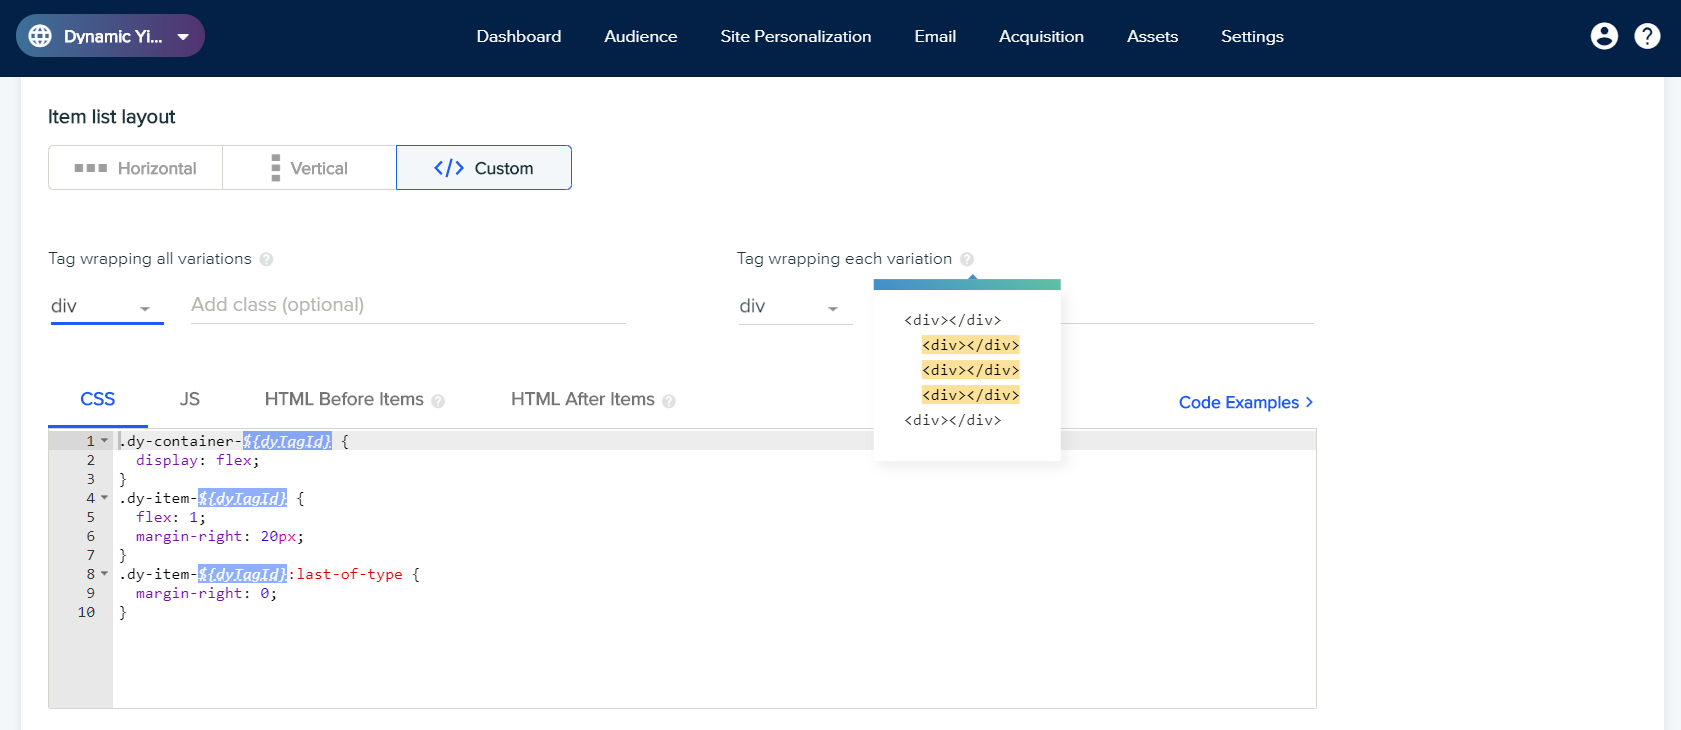Open the each-variation div tag dropdown
This screenshot has height=730, width=1681.
[795, 307]
